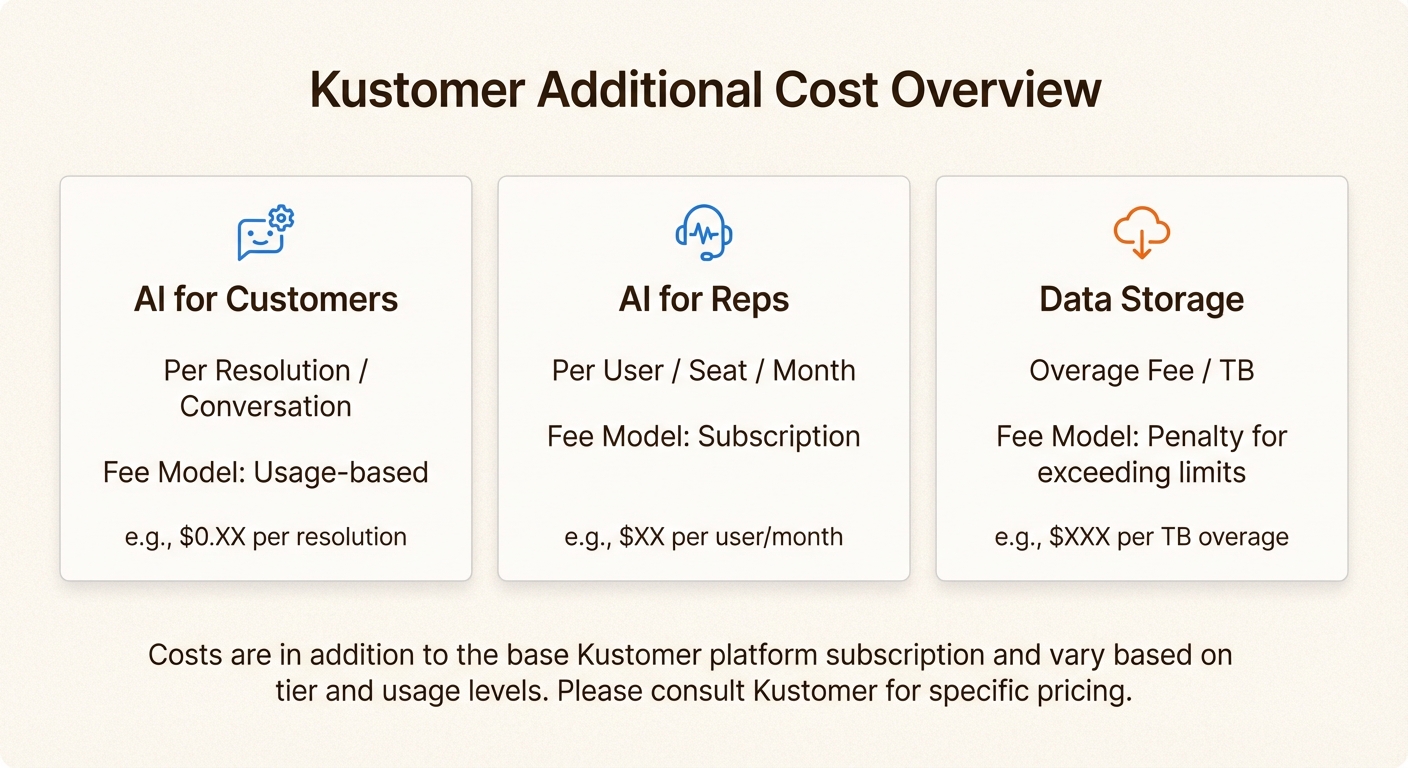Click the footer note about consulting Kustomer
The width and height of the screenshot is (1408, 768).
pos(704,673)
